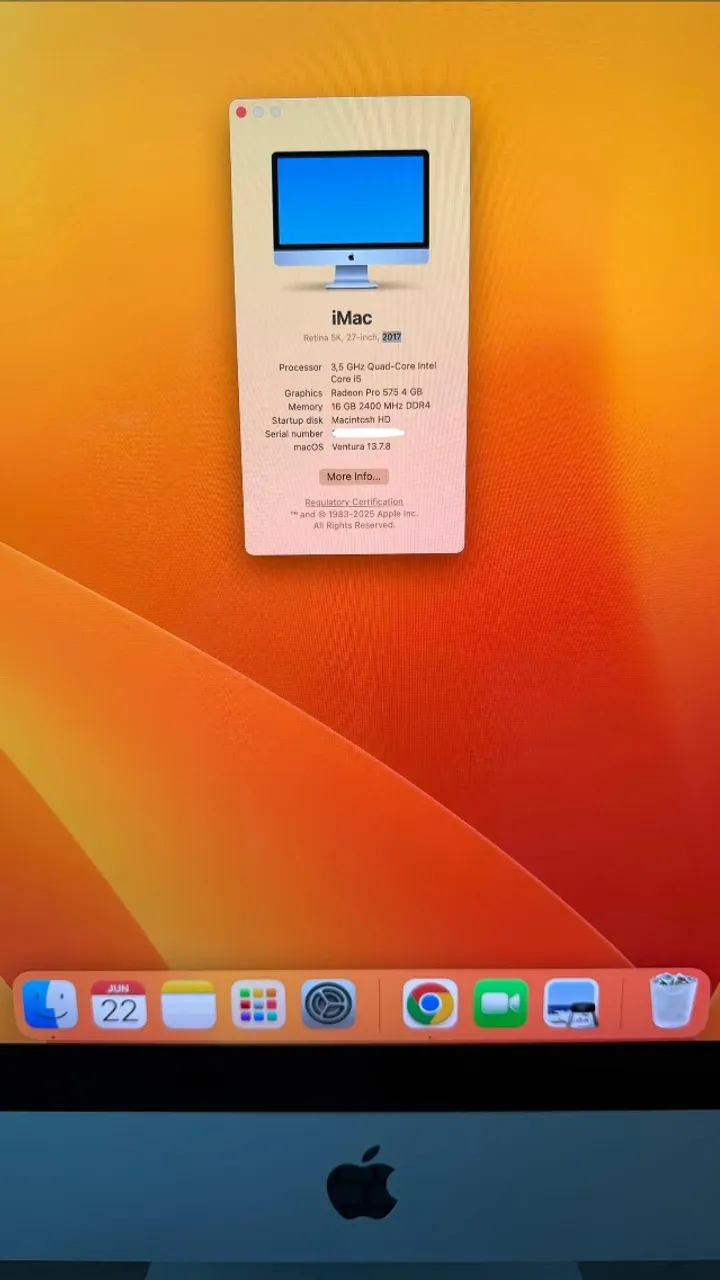Open Finder from the Dock

pyautogui.click(x=49, y=1003)
